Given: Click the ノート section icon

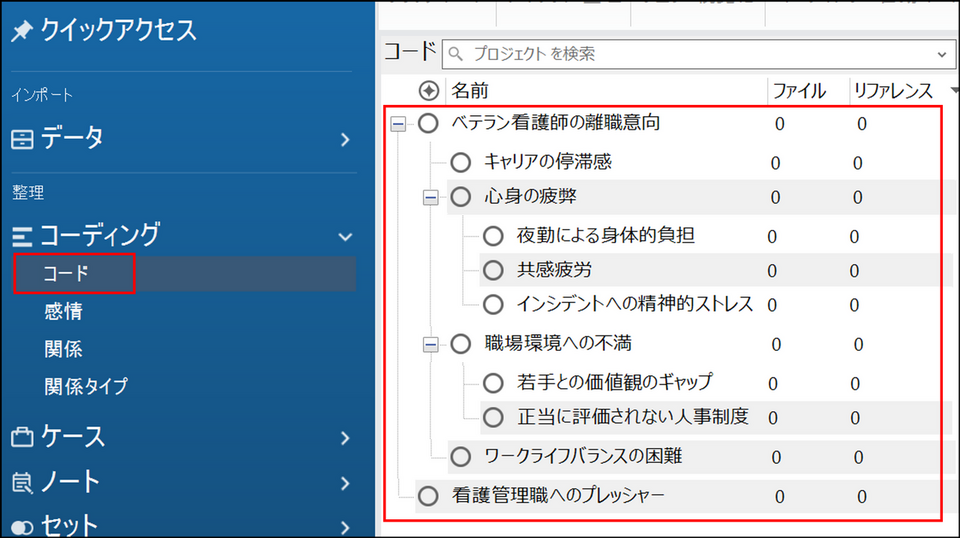Looking at the screenshot, I should point(22,483).
